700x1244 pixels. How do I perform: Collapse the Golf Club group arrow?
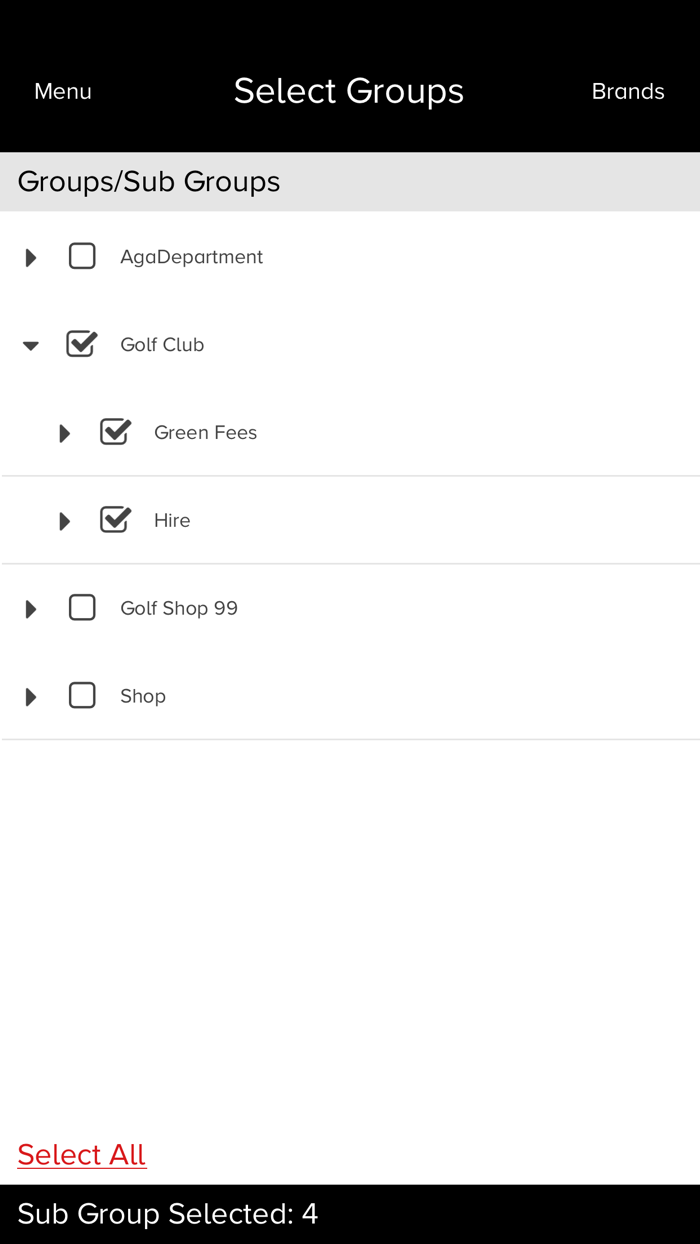[31, 346]
